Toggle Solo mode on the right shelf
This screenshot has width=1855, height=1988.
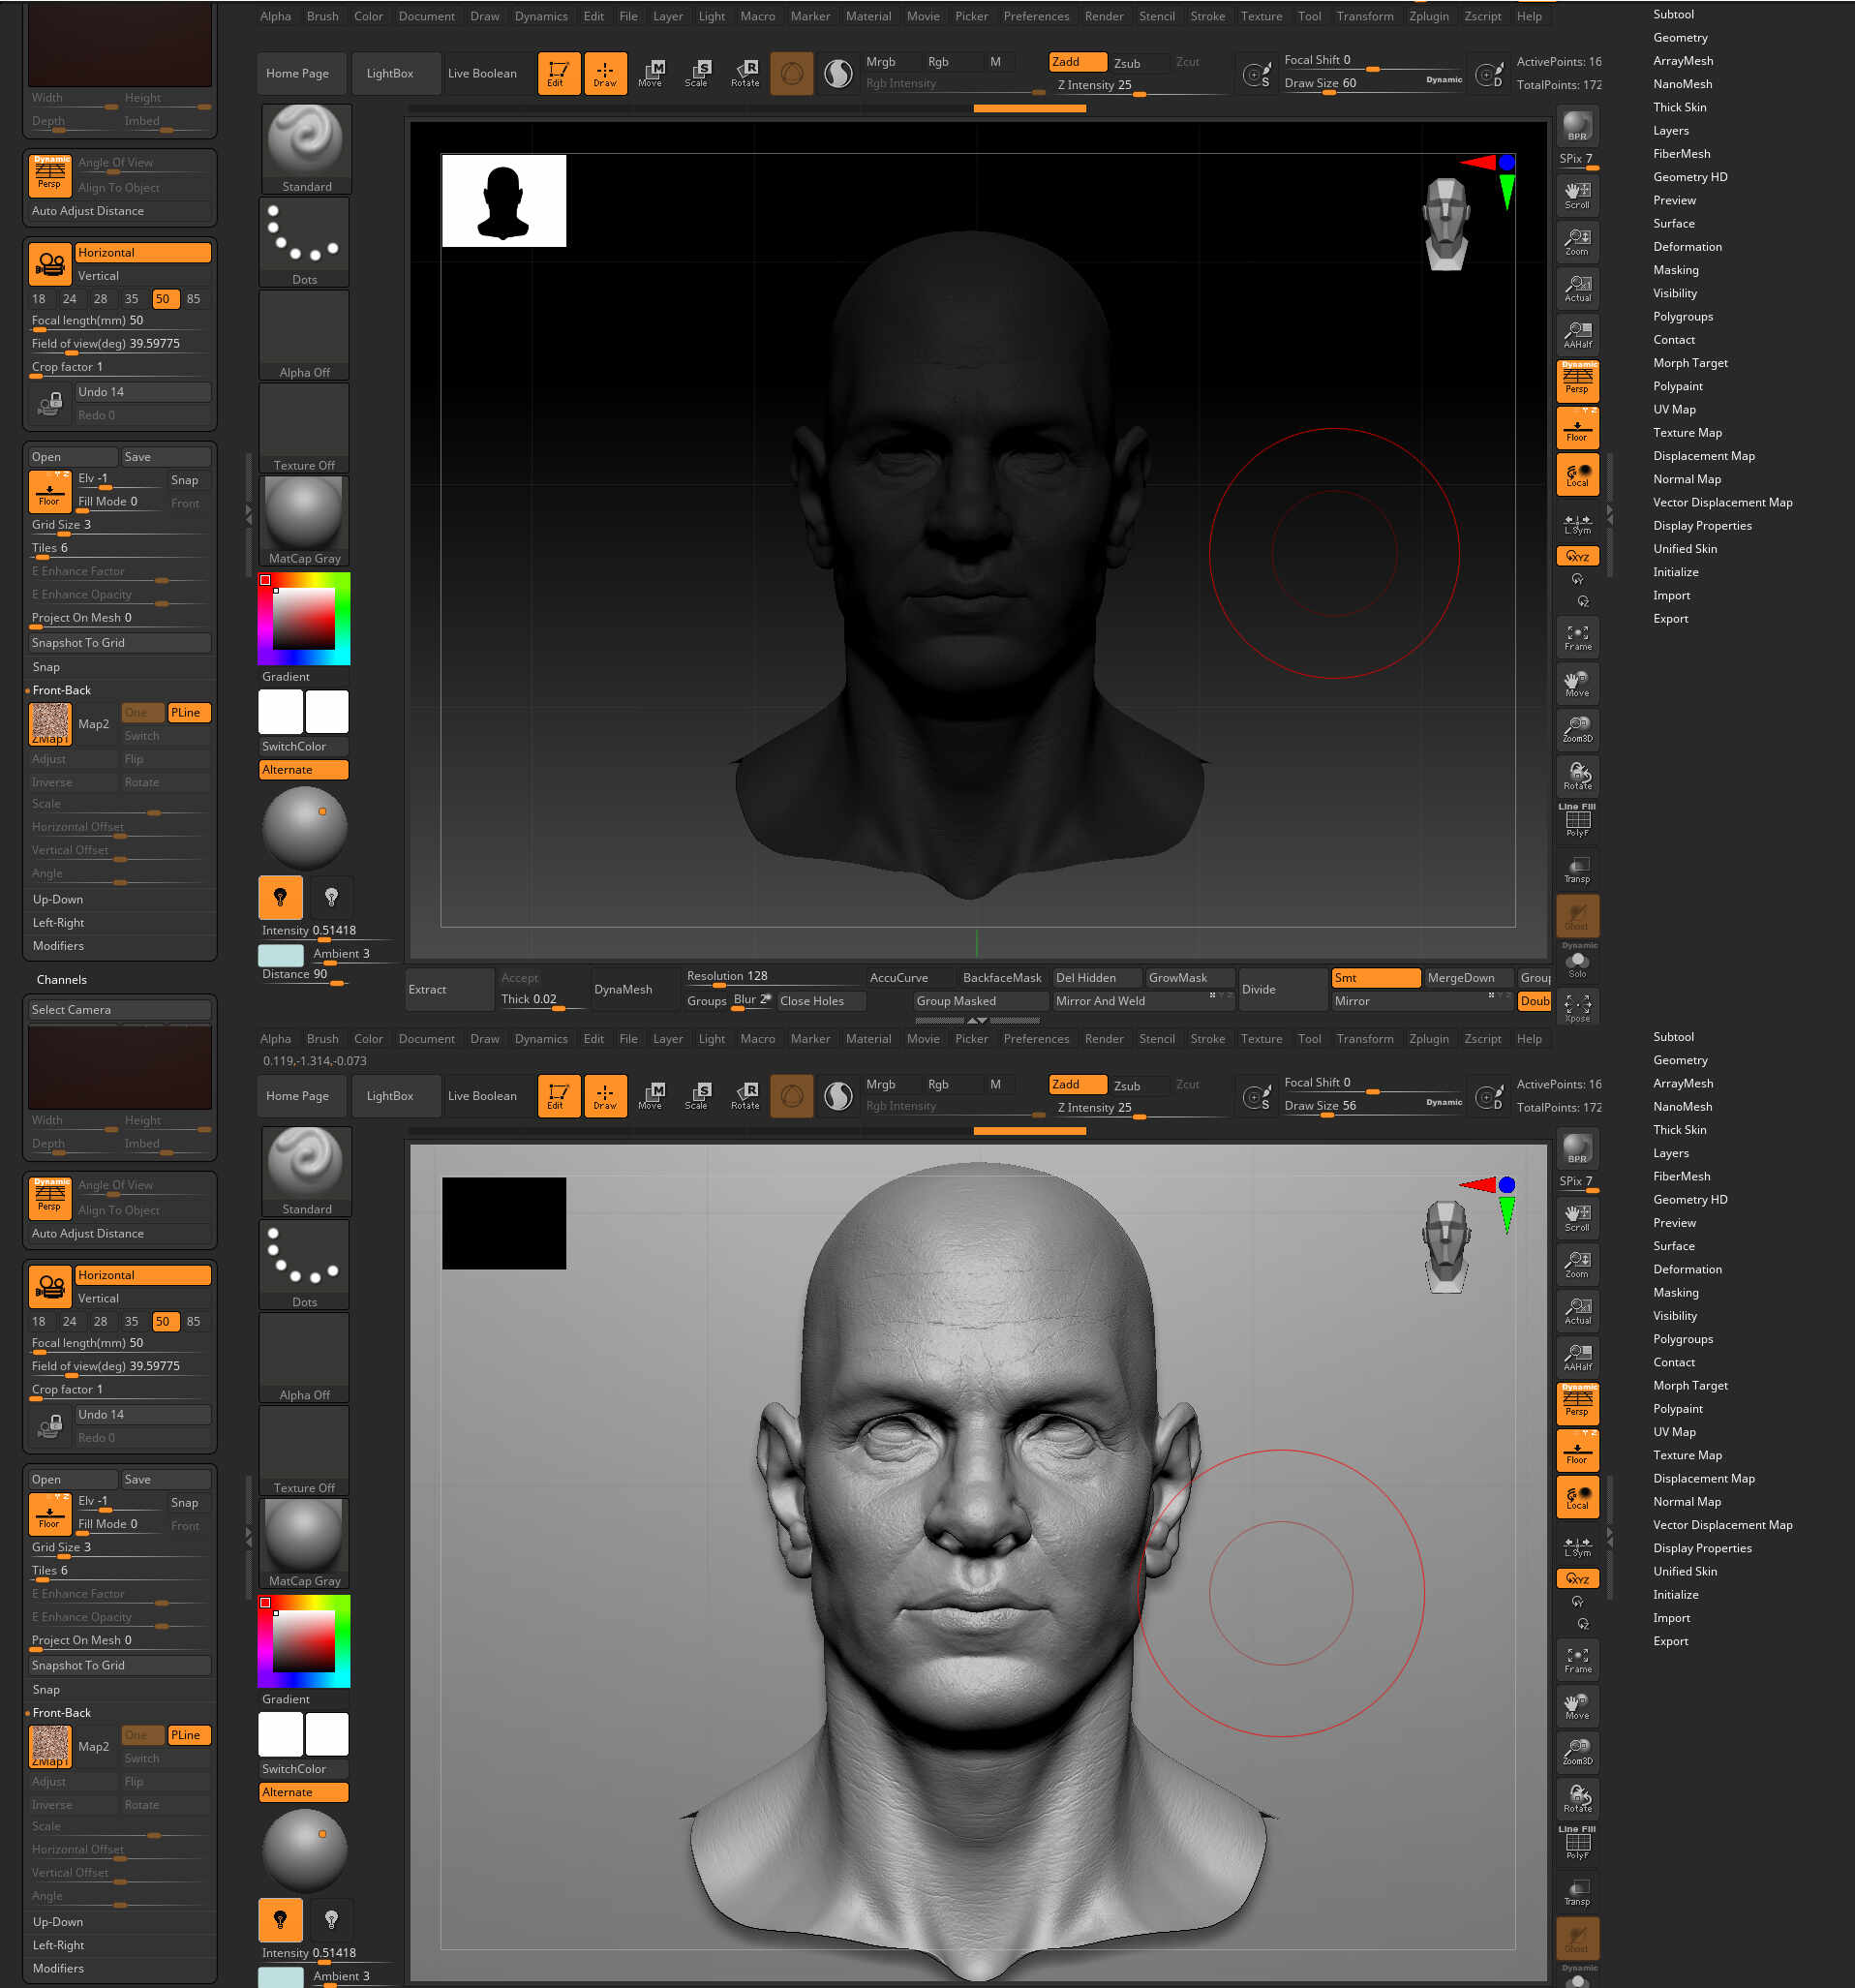(x=1578, y=960)
